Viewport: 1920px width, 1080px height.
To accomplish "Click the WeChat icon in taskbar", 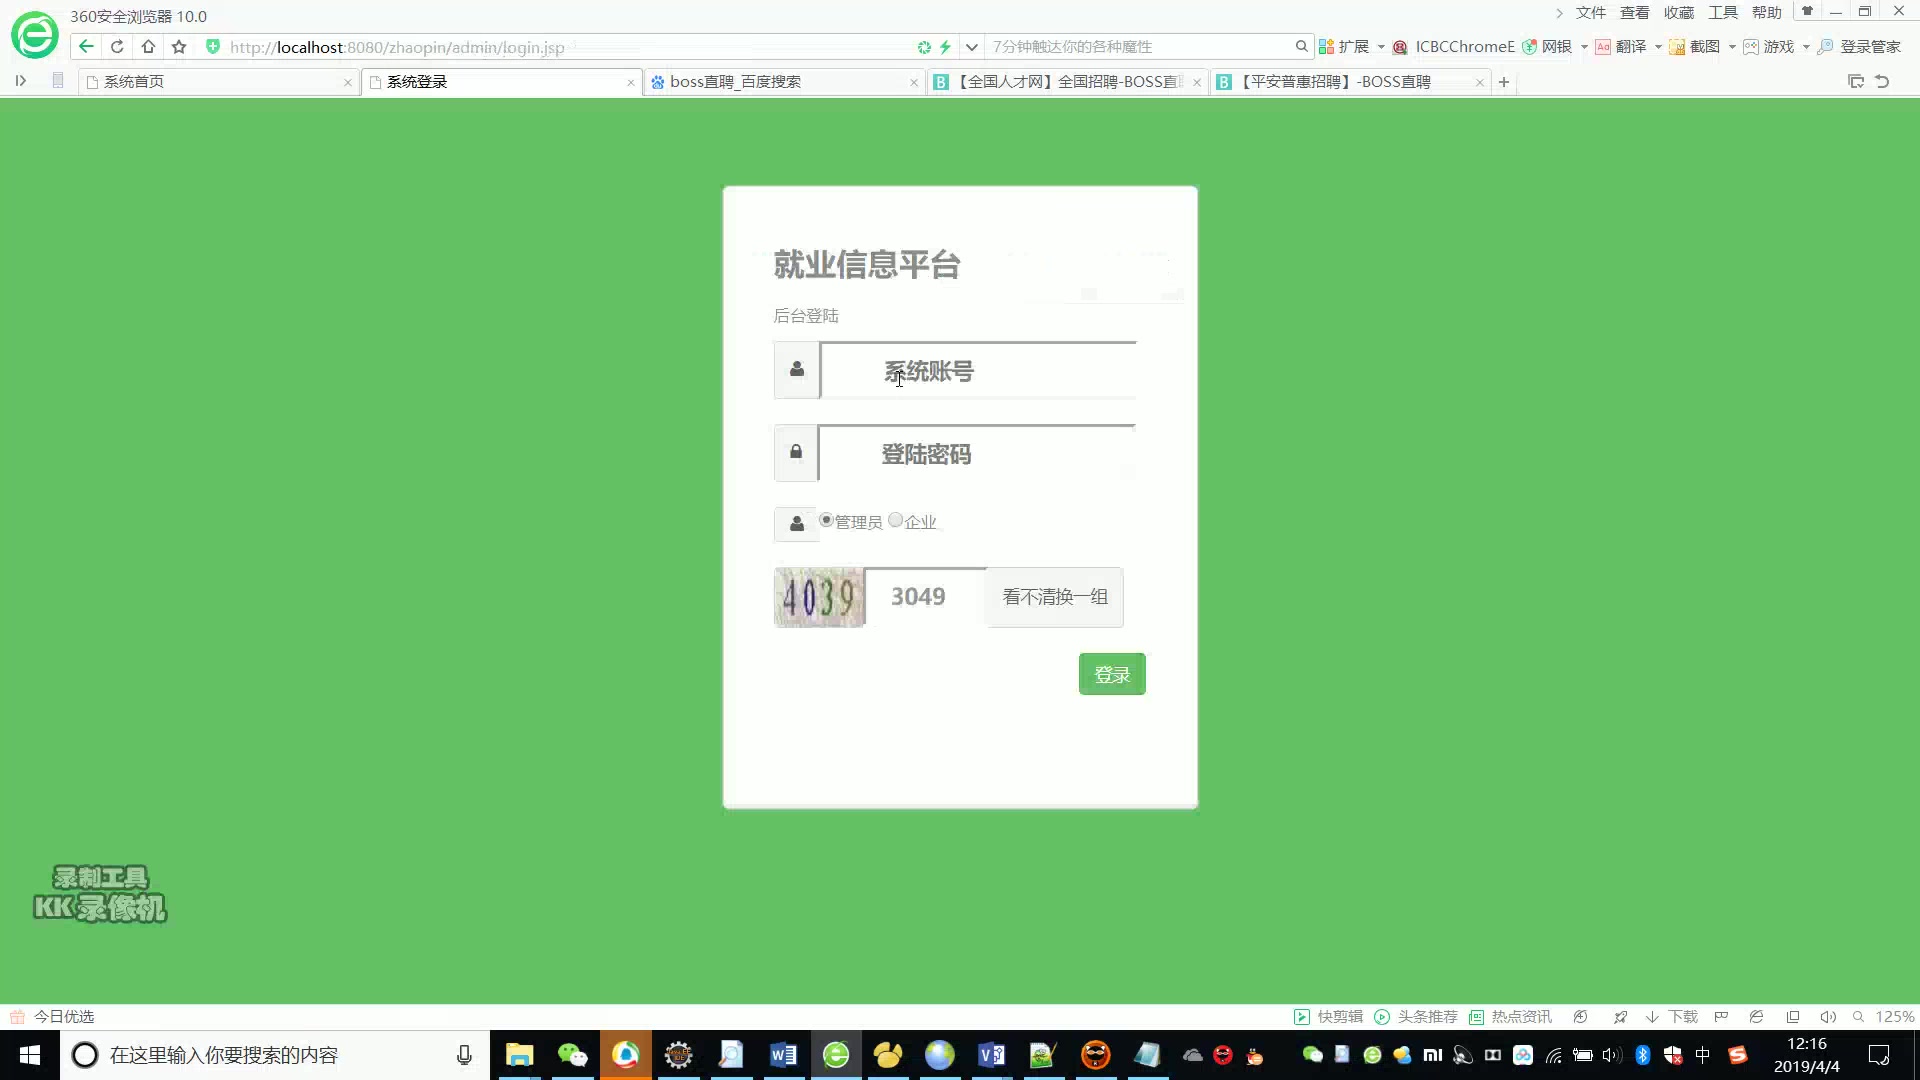I will (x=572, y=1055).
